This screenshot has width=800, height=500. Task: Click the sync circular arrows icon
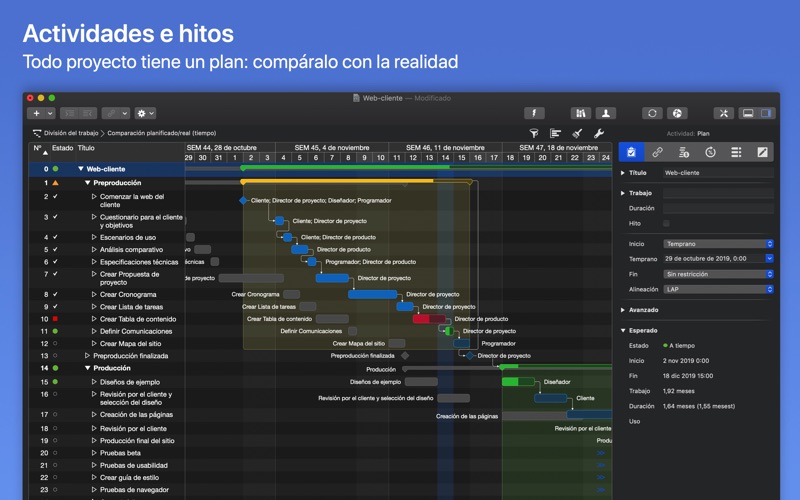point(652,113)
